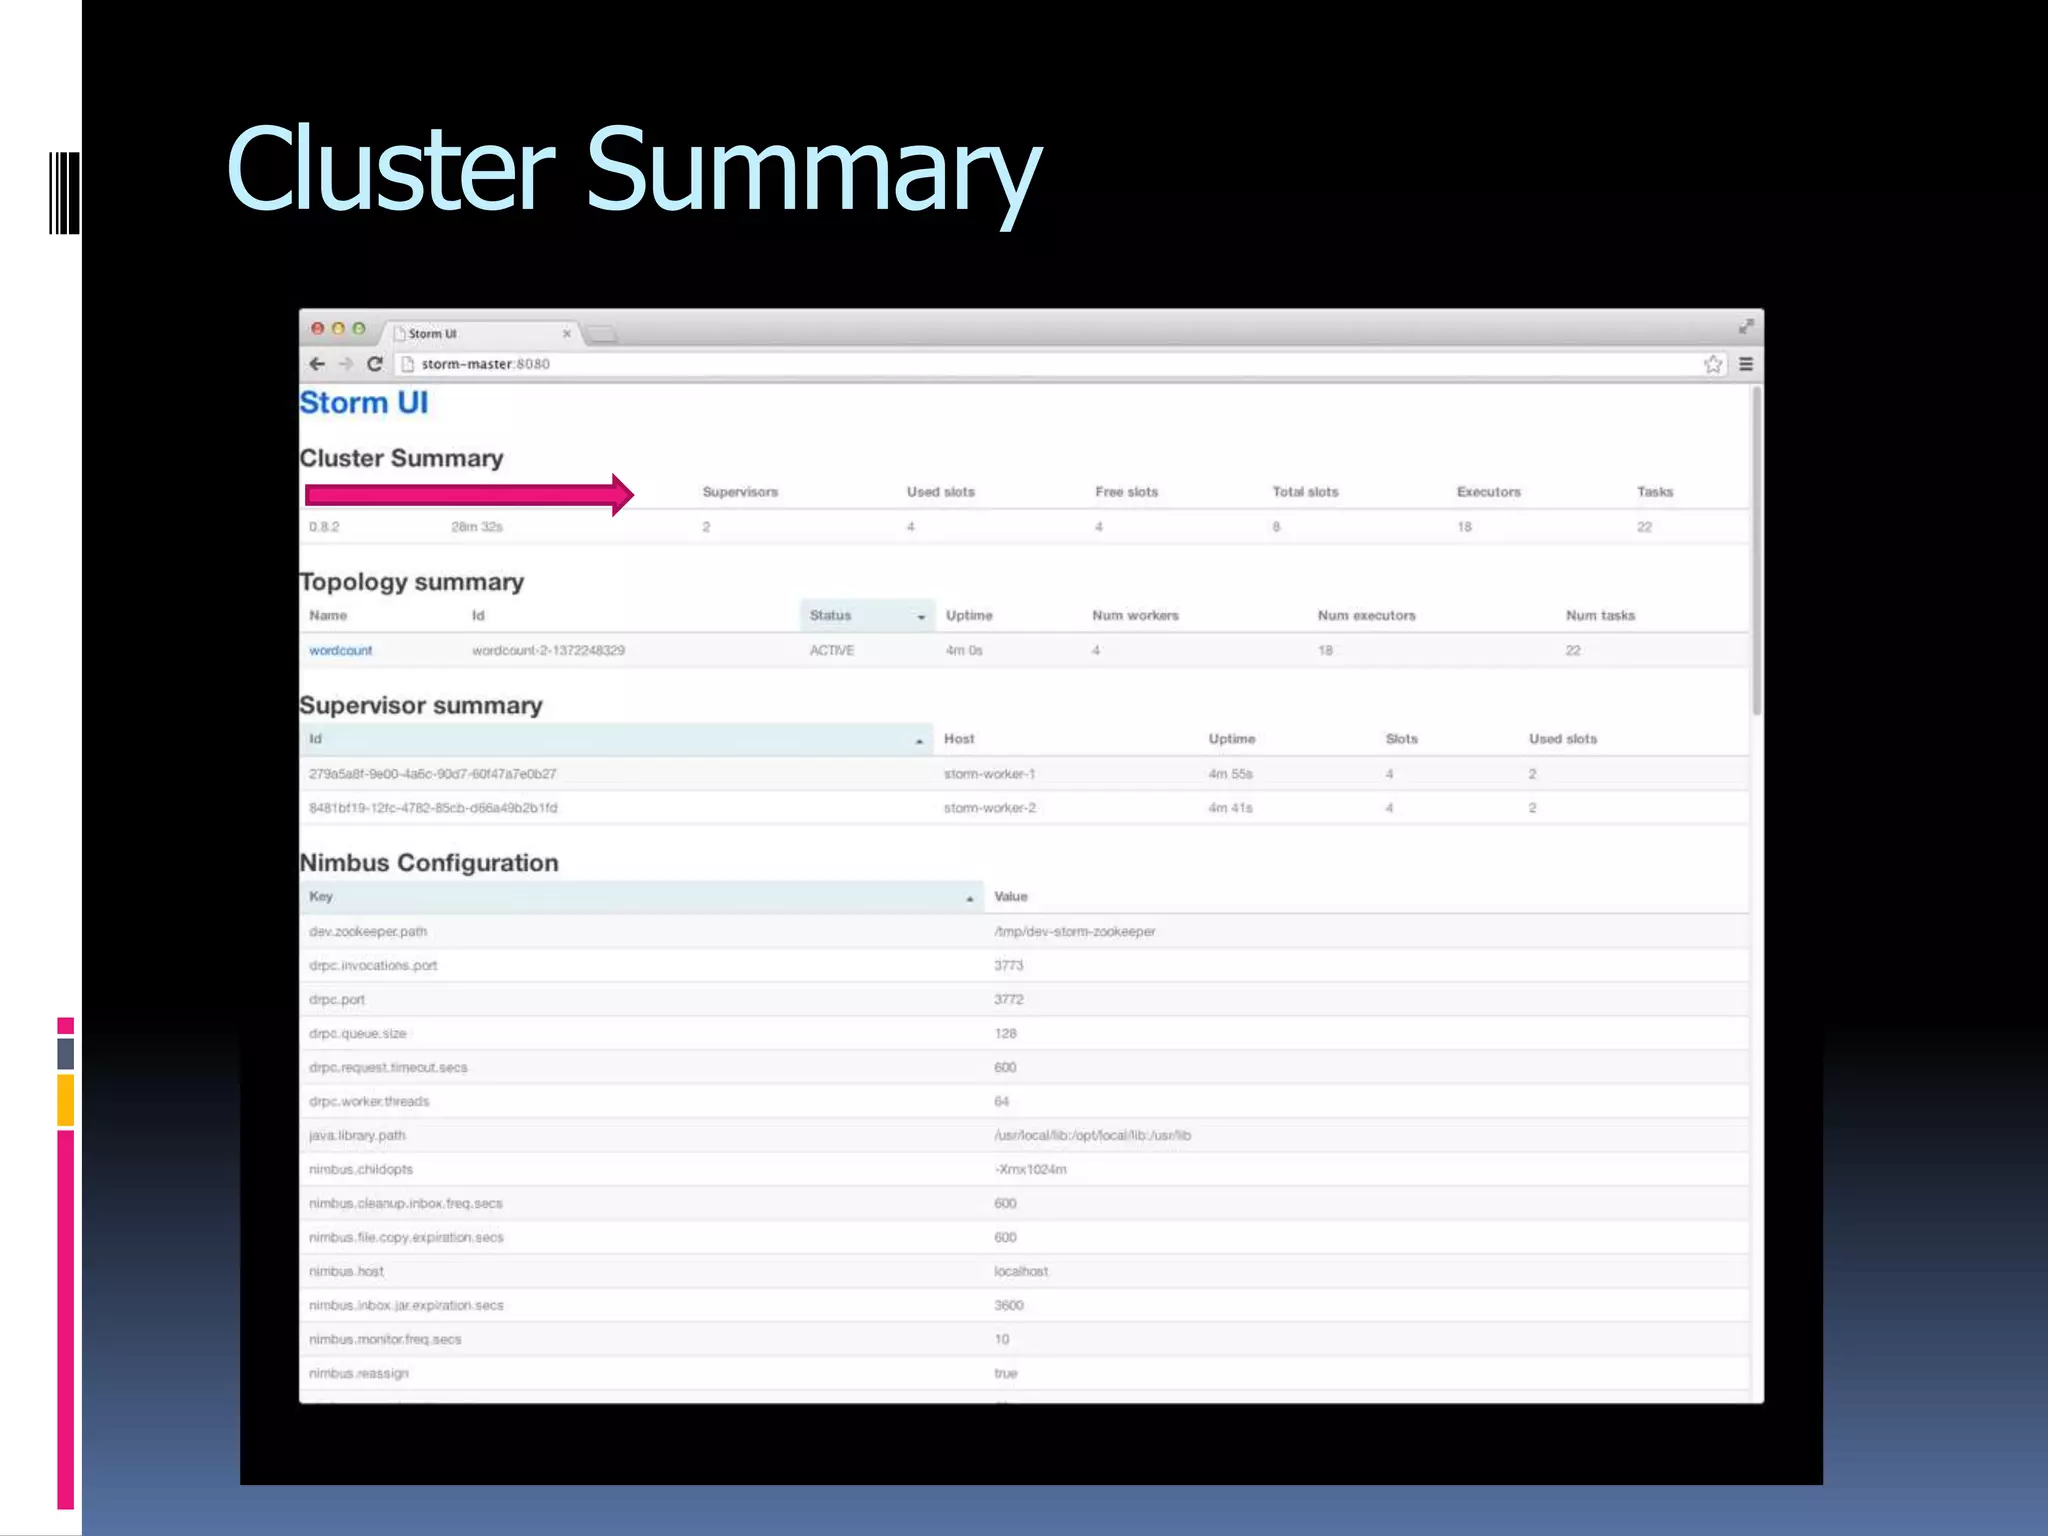The height and width of the screenshot is (1536, 2048).
Task: Select topology id wordcount-2-1372248329
Action: 548,650
